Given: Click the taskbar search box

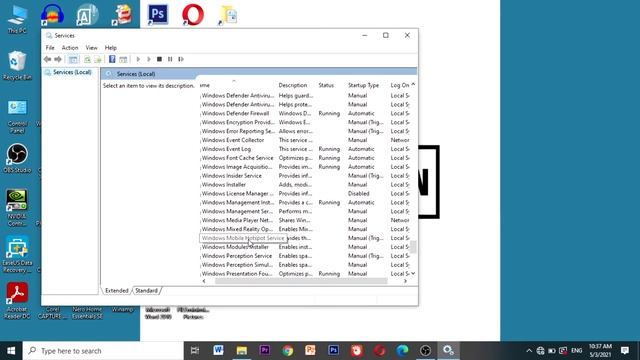Looking at the screenshot, I should 103,351.
